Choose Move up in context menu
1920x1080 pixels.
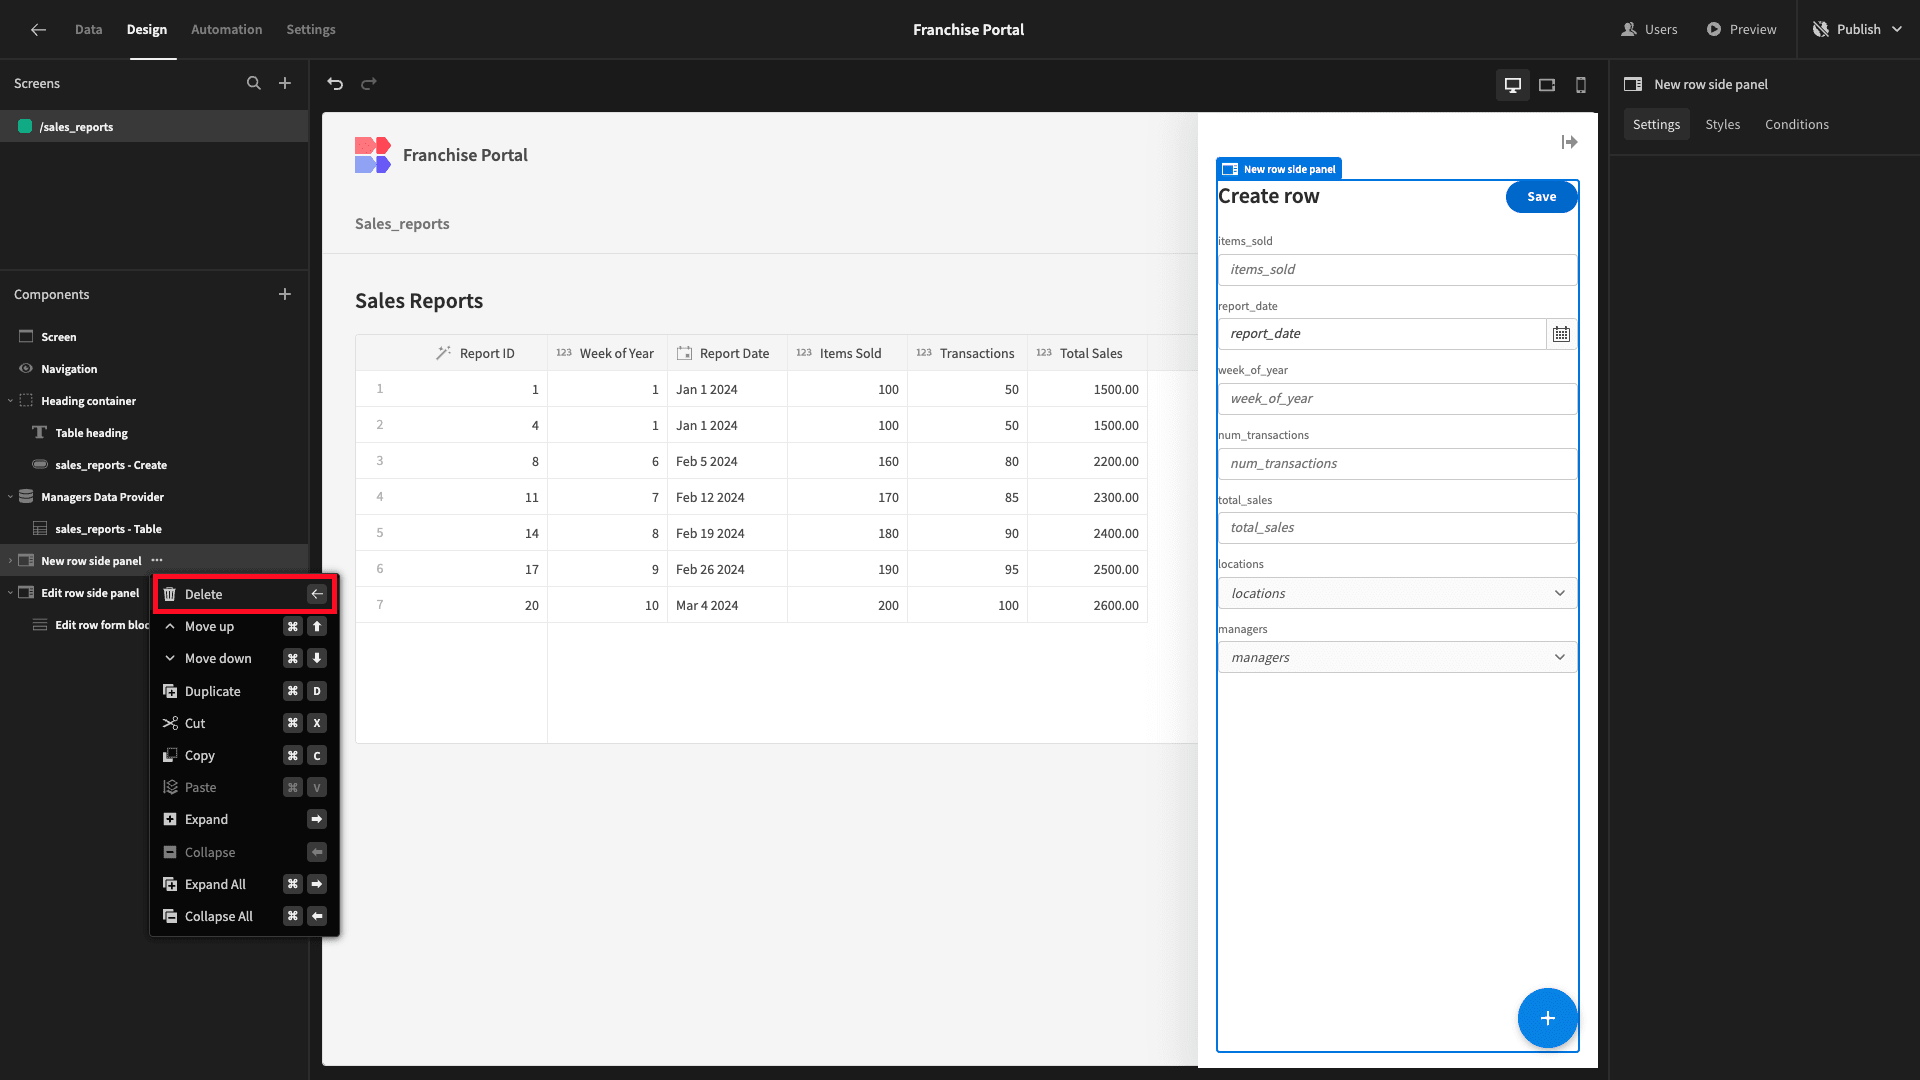[x=244, y=626]
